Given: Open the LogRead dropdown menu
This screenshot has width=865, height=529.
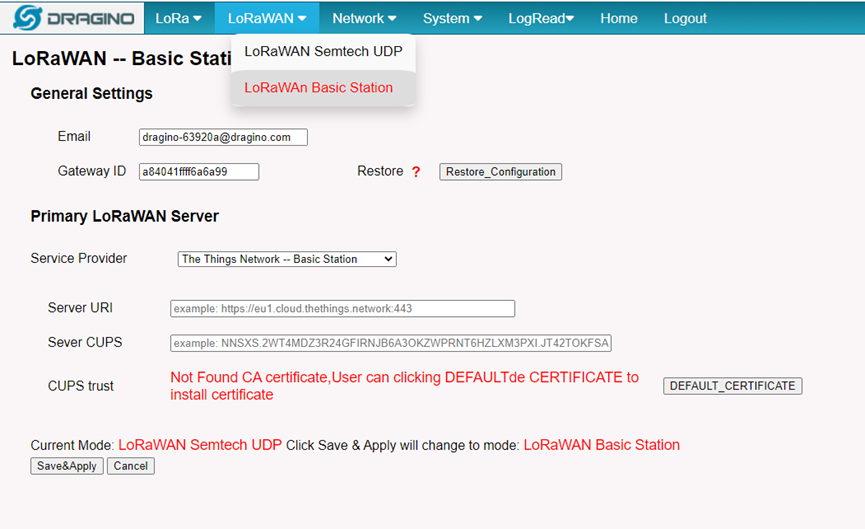Looking at the screenshot, I should click(541, 18).
